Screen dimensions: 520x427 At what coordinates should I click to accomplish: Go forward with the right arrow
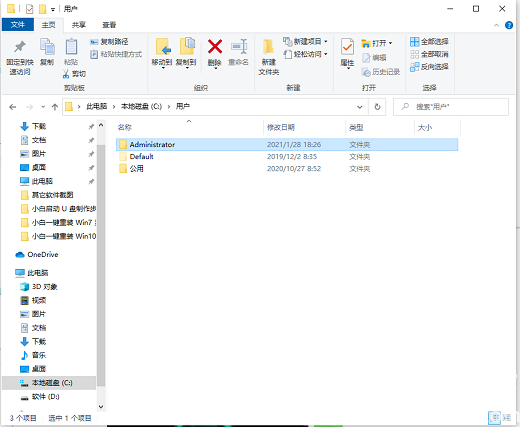pos(29,107)
